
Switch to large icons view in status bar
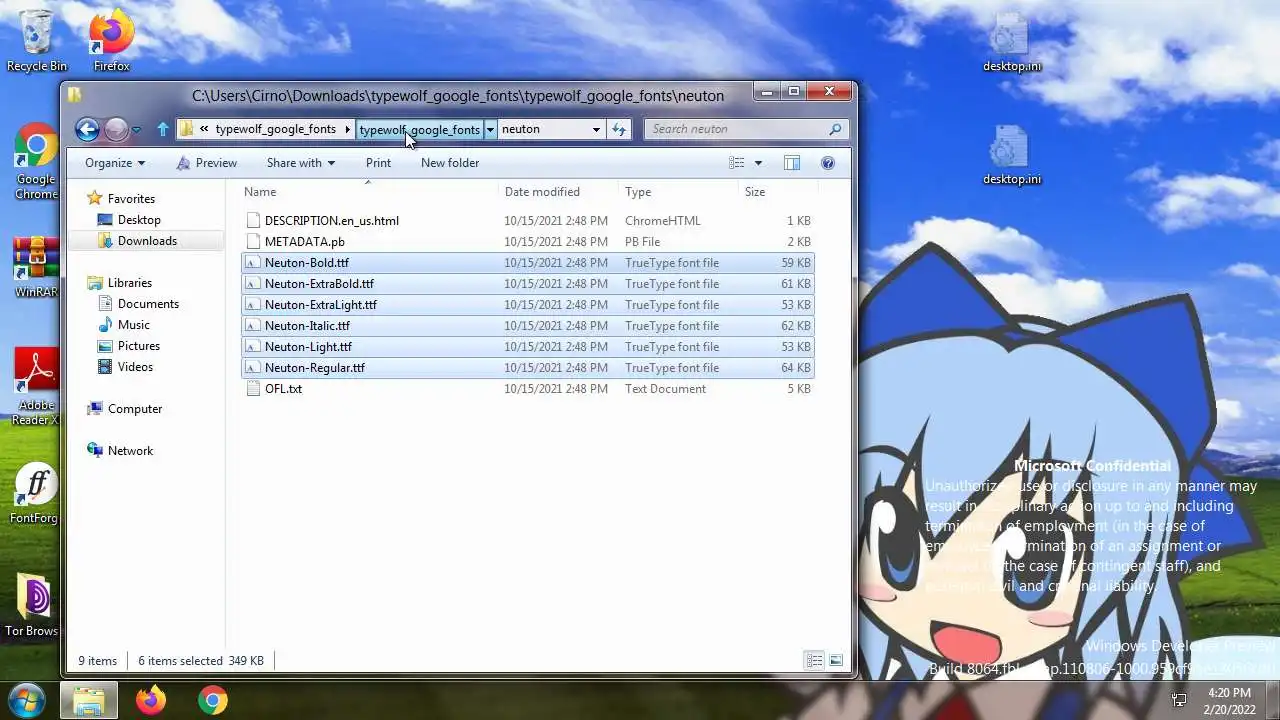pos(836,660)
